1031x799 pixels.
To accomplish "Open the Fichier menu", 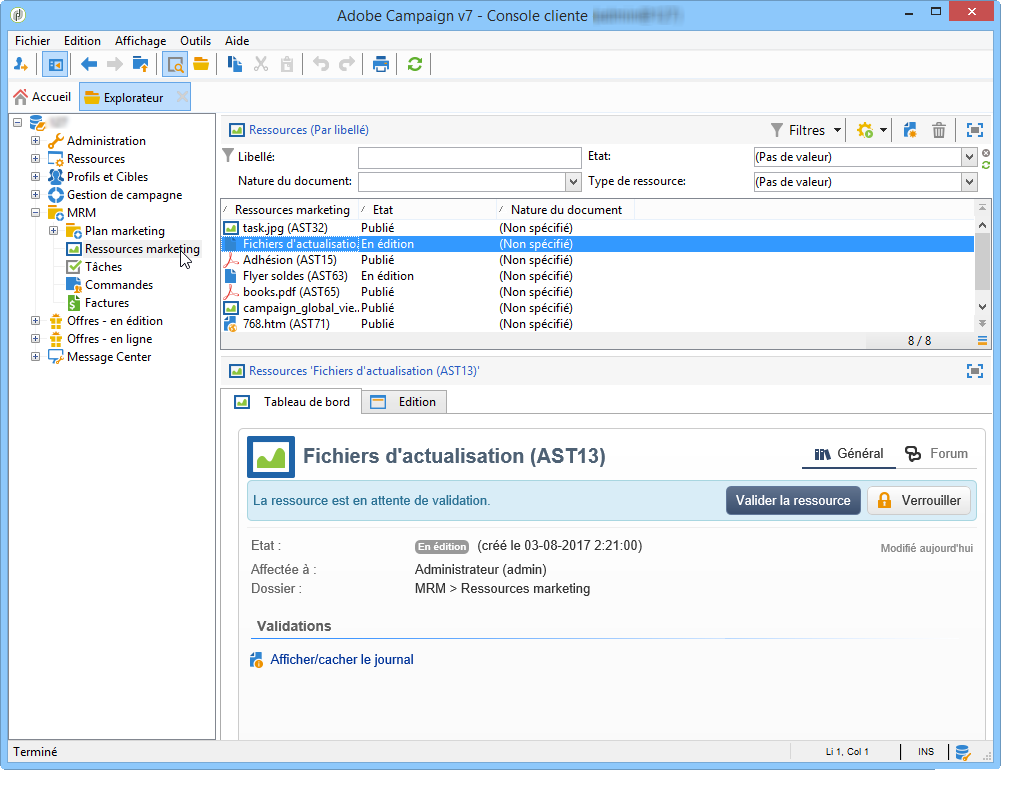I will click(x=32, y=41).
